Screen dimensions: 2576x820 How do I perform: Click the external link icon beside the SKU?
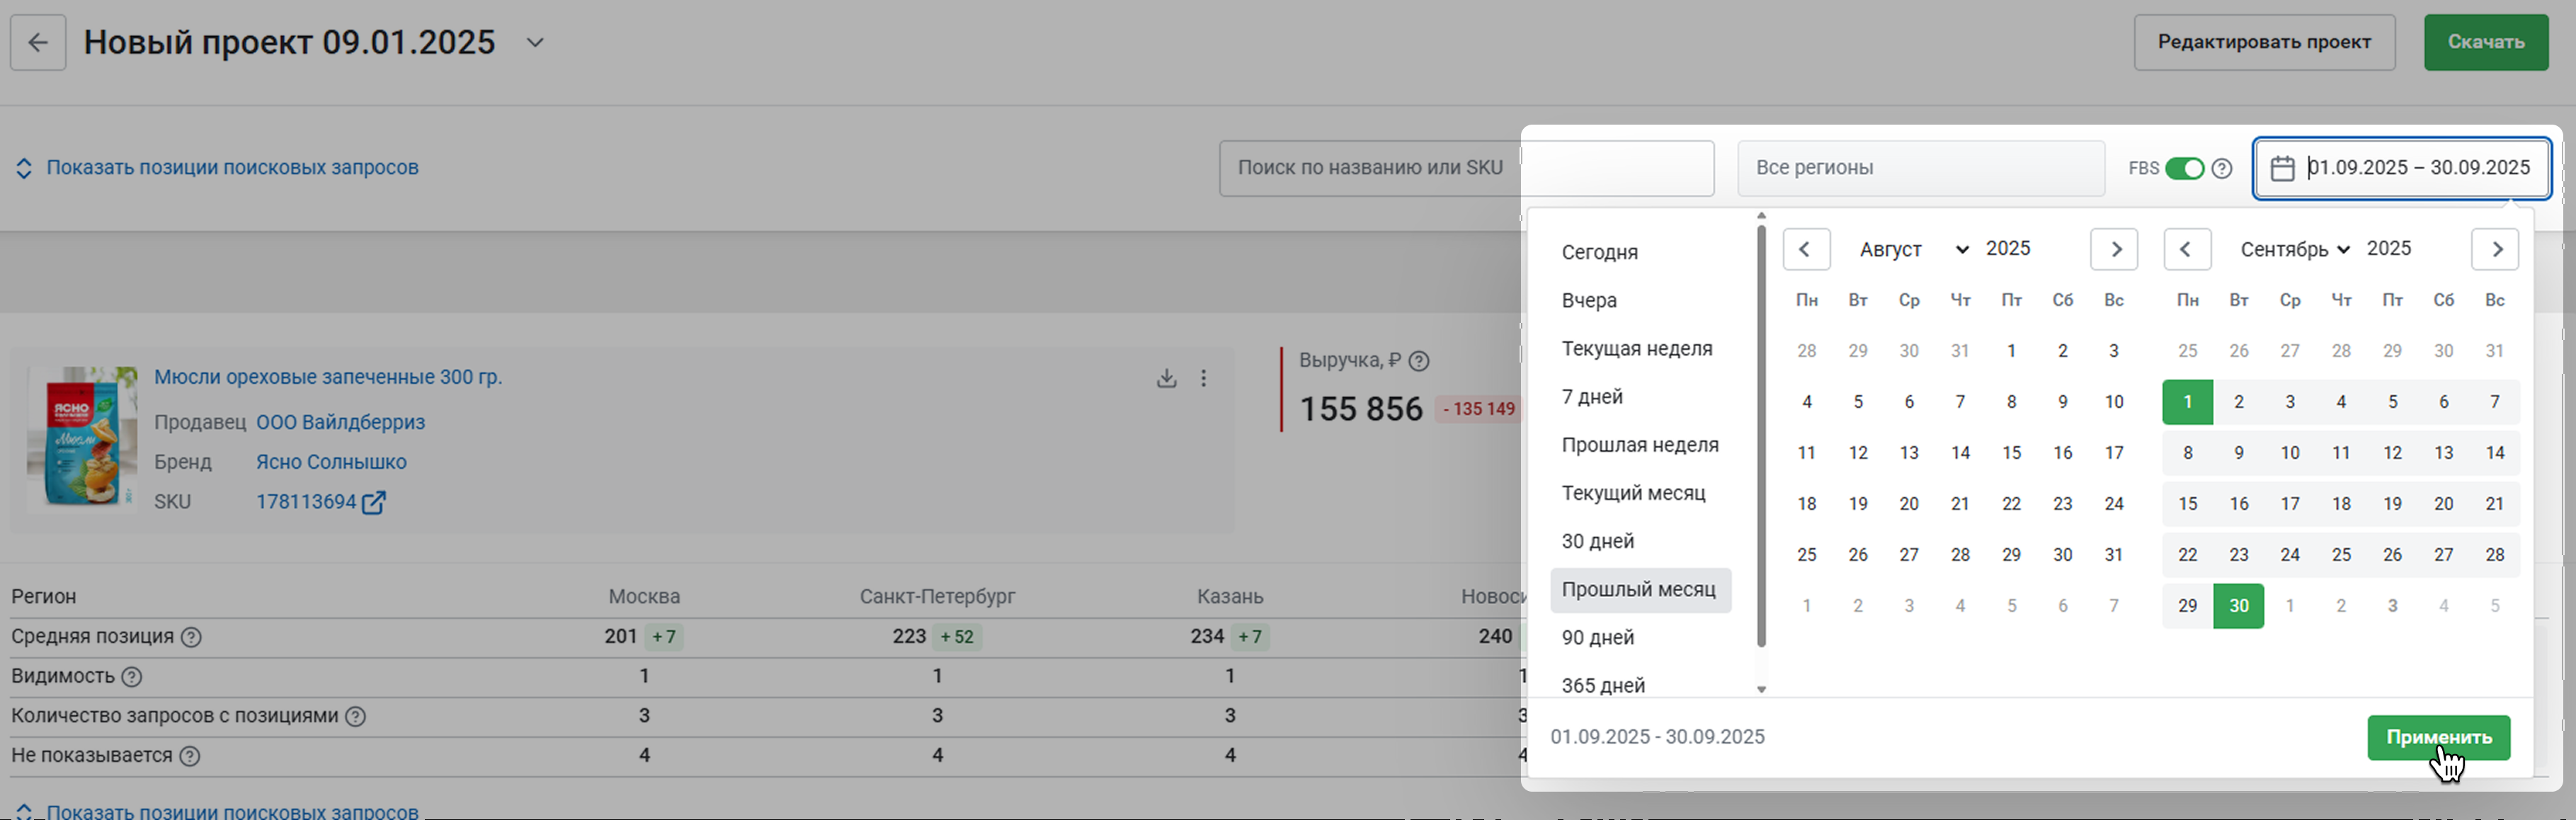(374, 502)
